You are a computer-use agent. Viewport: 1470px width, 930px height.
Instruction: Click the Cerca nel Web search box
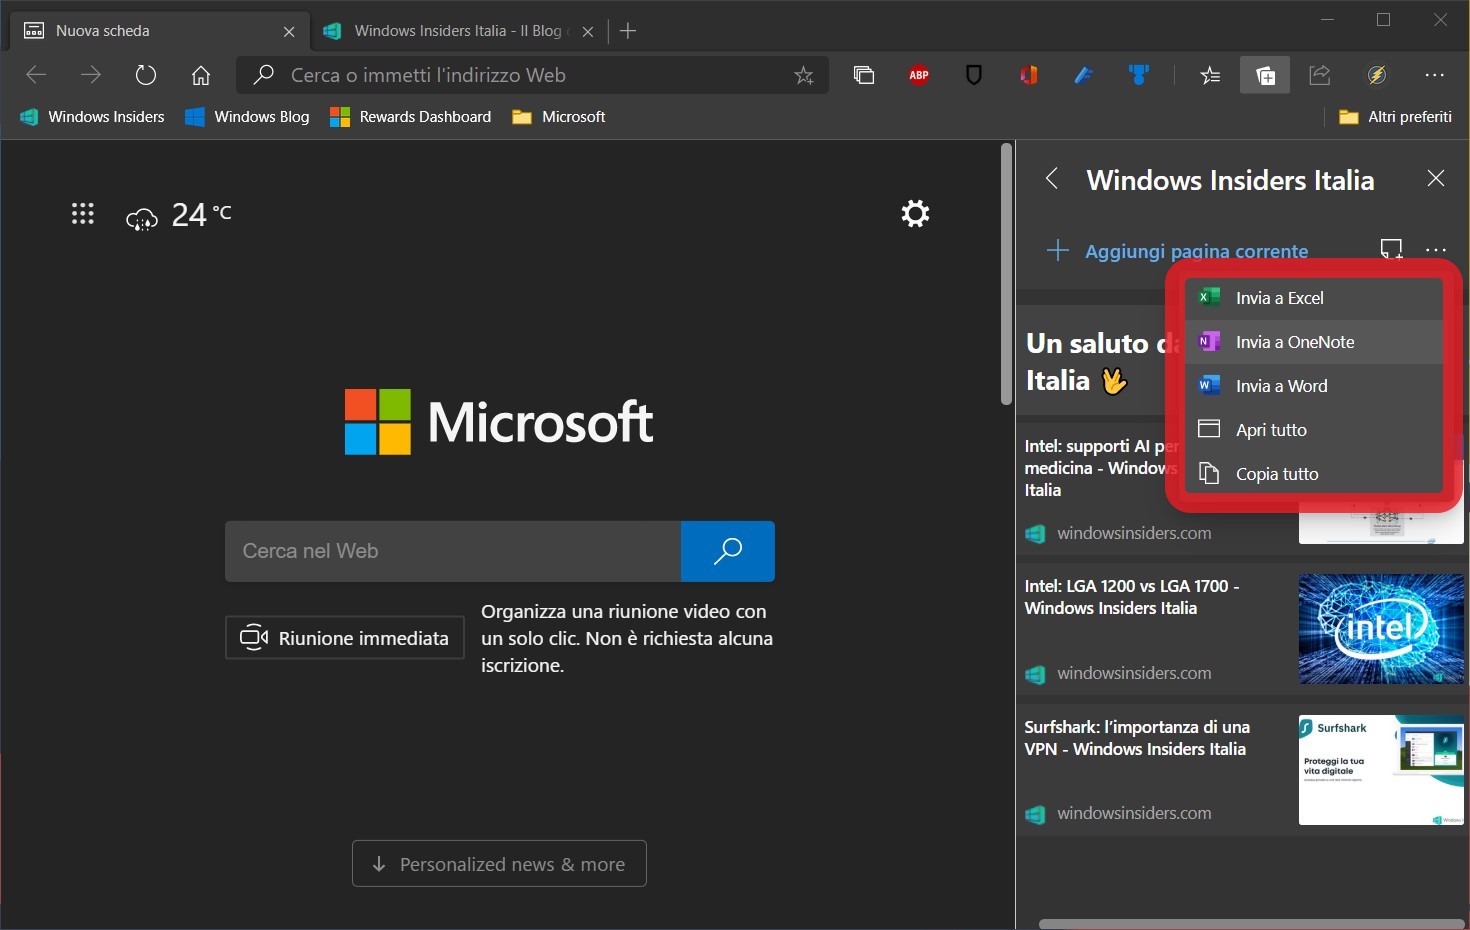click(x=453, y=551)
